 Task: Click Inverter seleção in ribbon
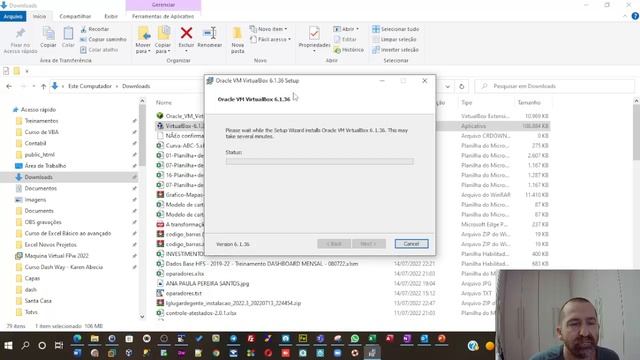coord(396,49)
